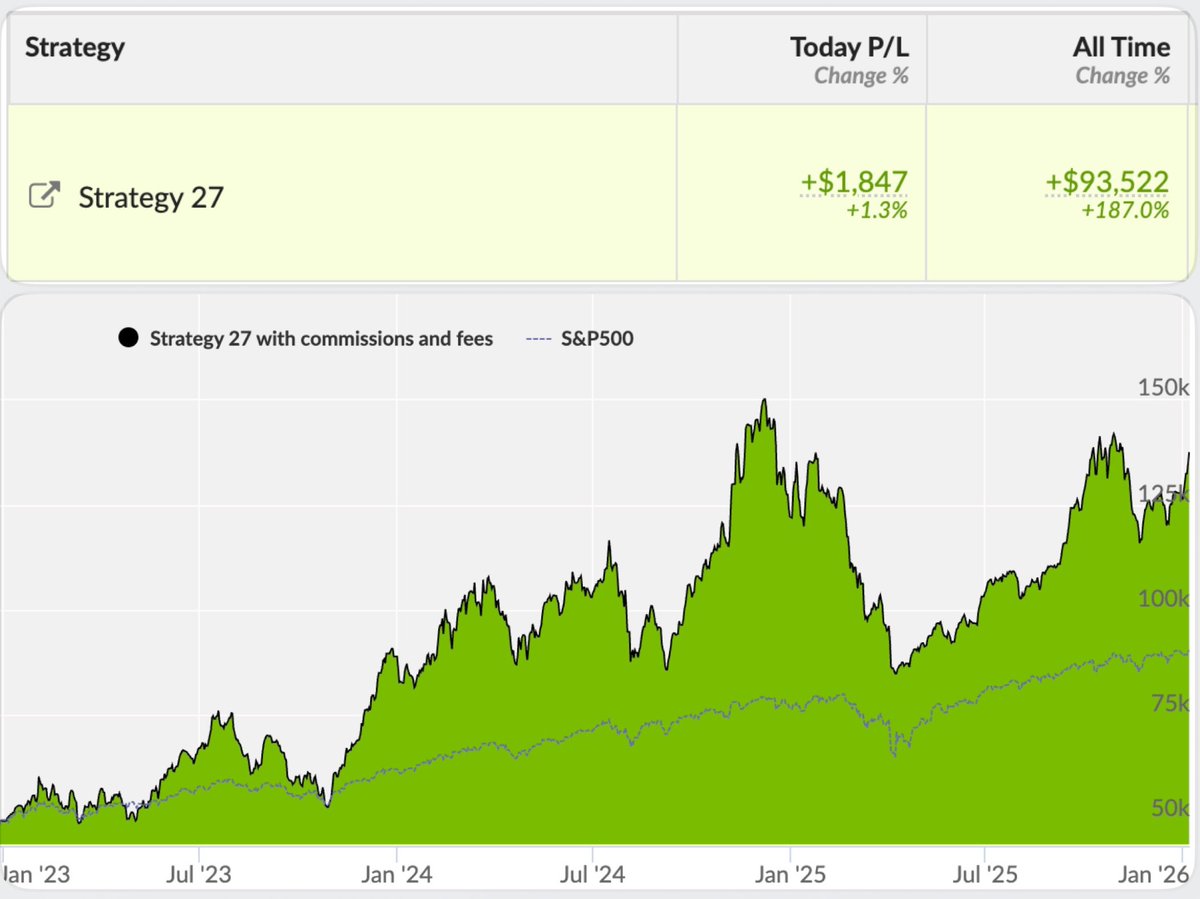Click the 150k gridline label
Screen dimensions: 1200x899
coord(1163,388)
